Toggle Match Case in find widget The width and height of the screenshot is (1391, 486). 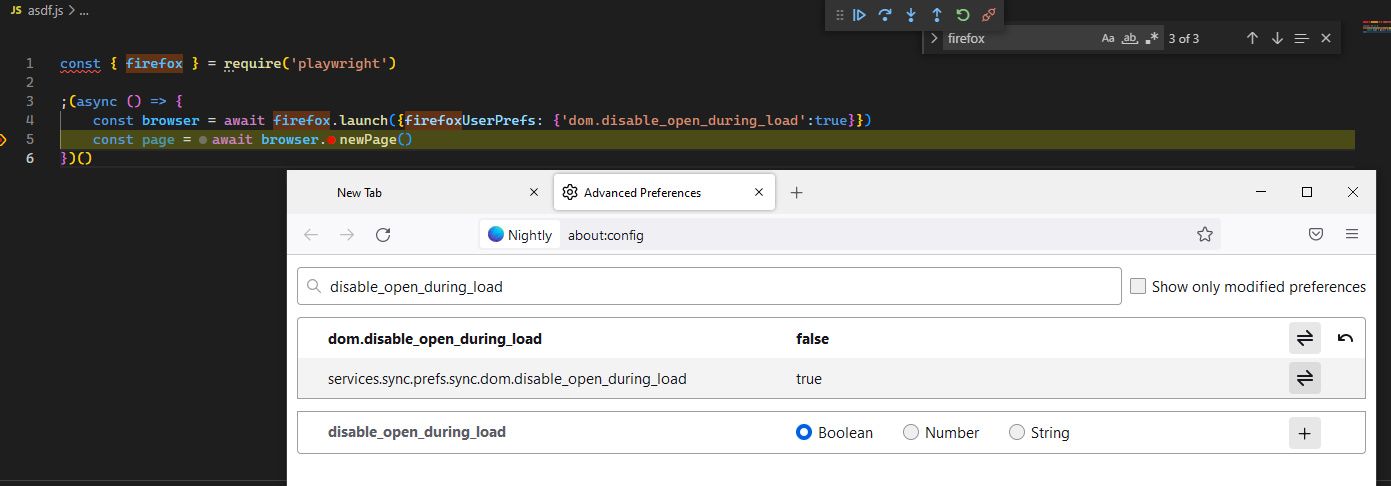pyautogui.click(x=1108, y=38)
